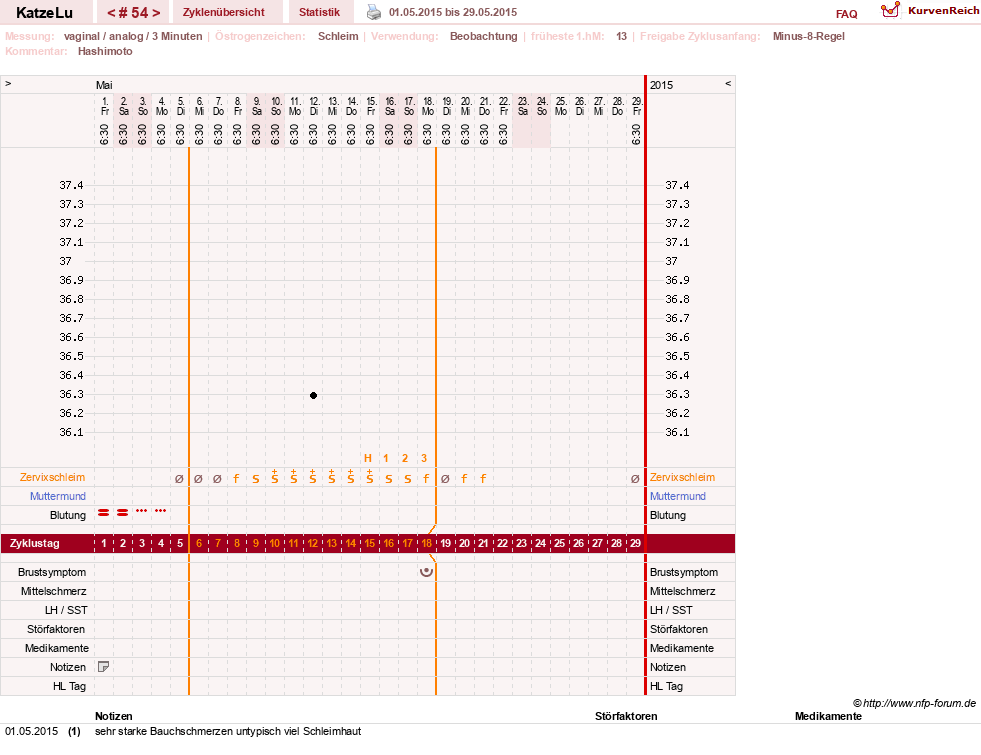
Task: Click the count marker 3 above day 18
Action: point(424,458)
